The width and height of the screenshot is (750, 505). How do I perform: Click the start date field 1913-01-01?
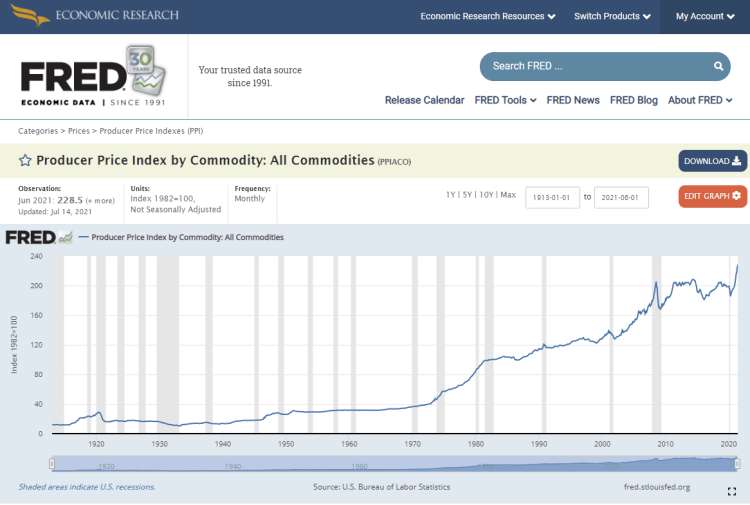point(552,198)
